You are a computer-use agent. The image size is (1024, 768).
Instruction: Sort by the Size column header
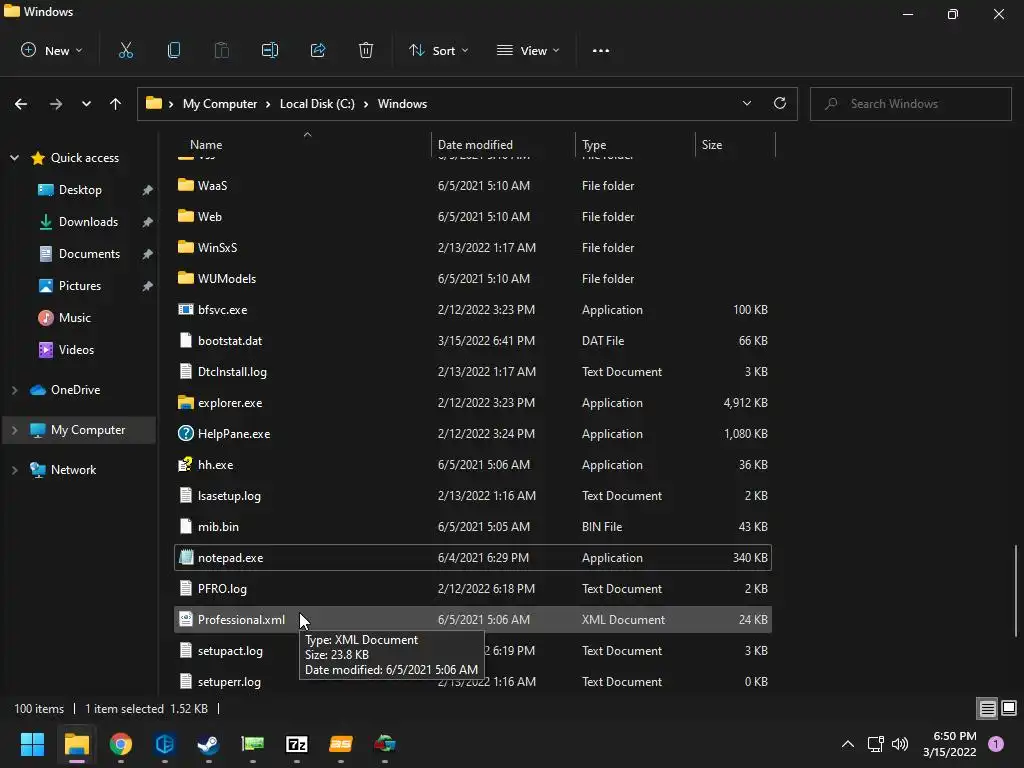736,144
